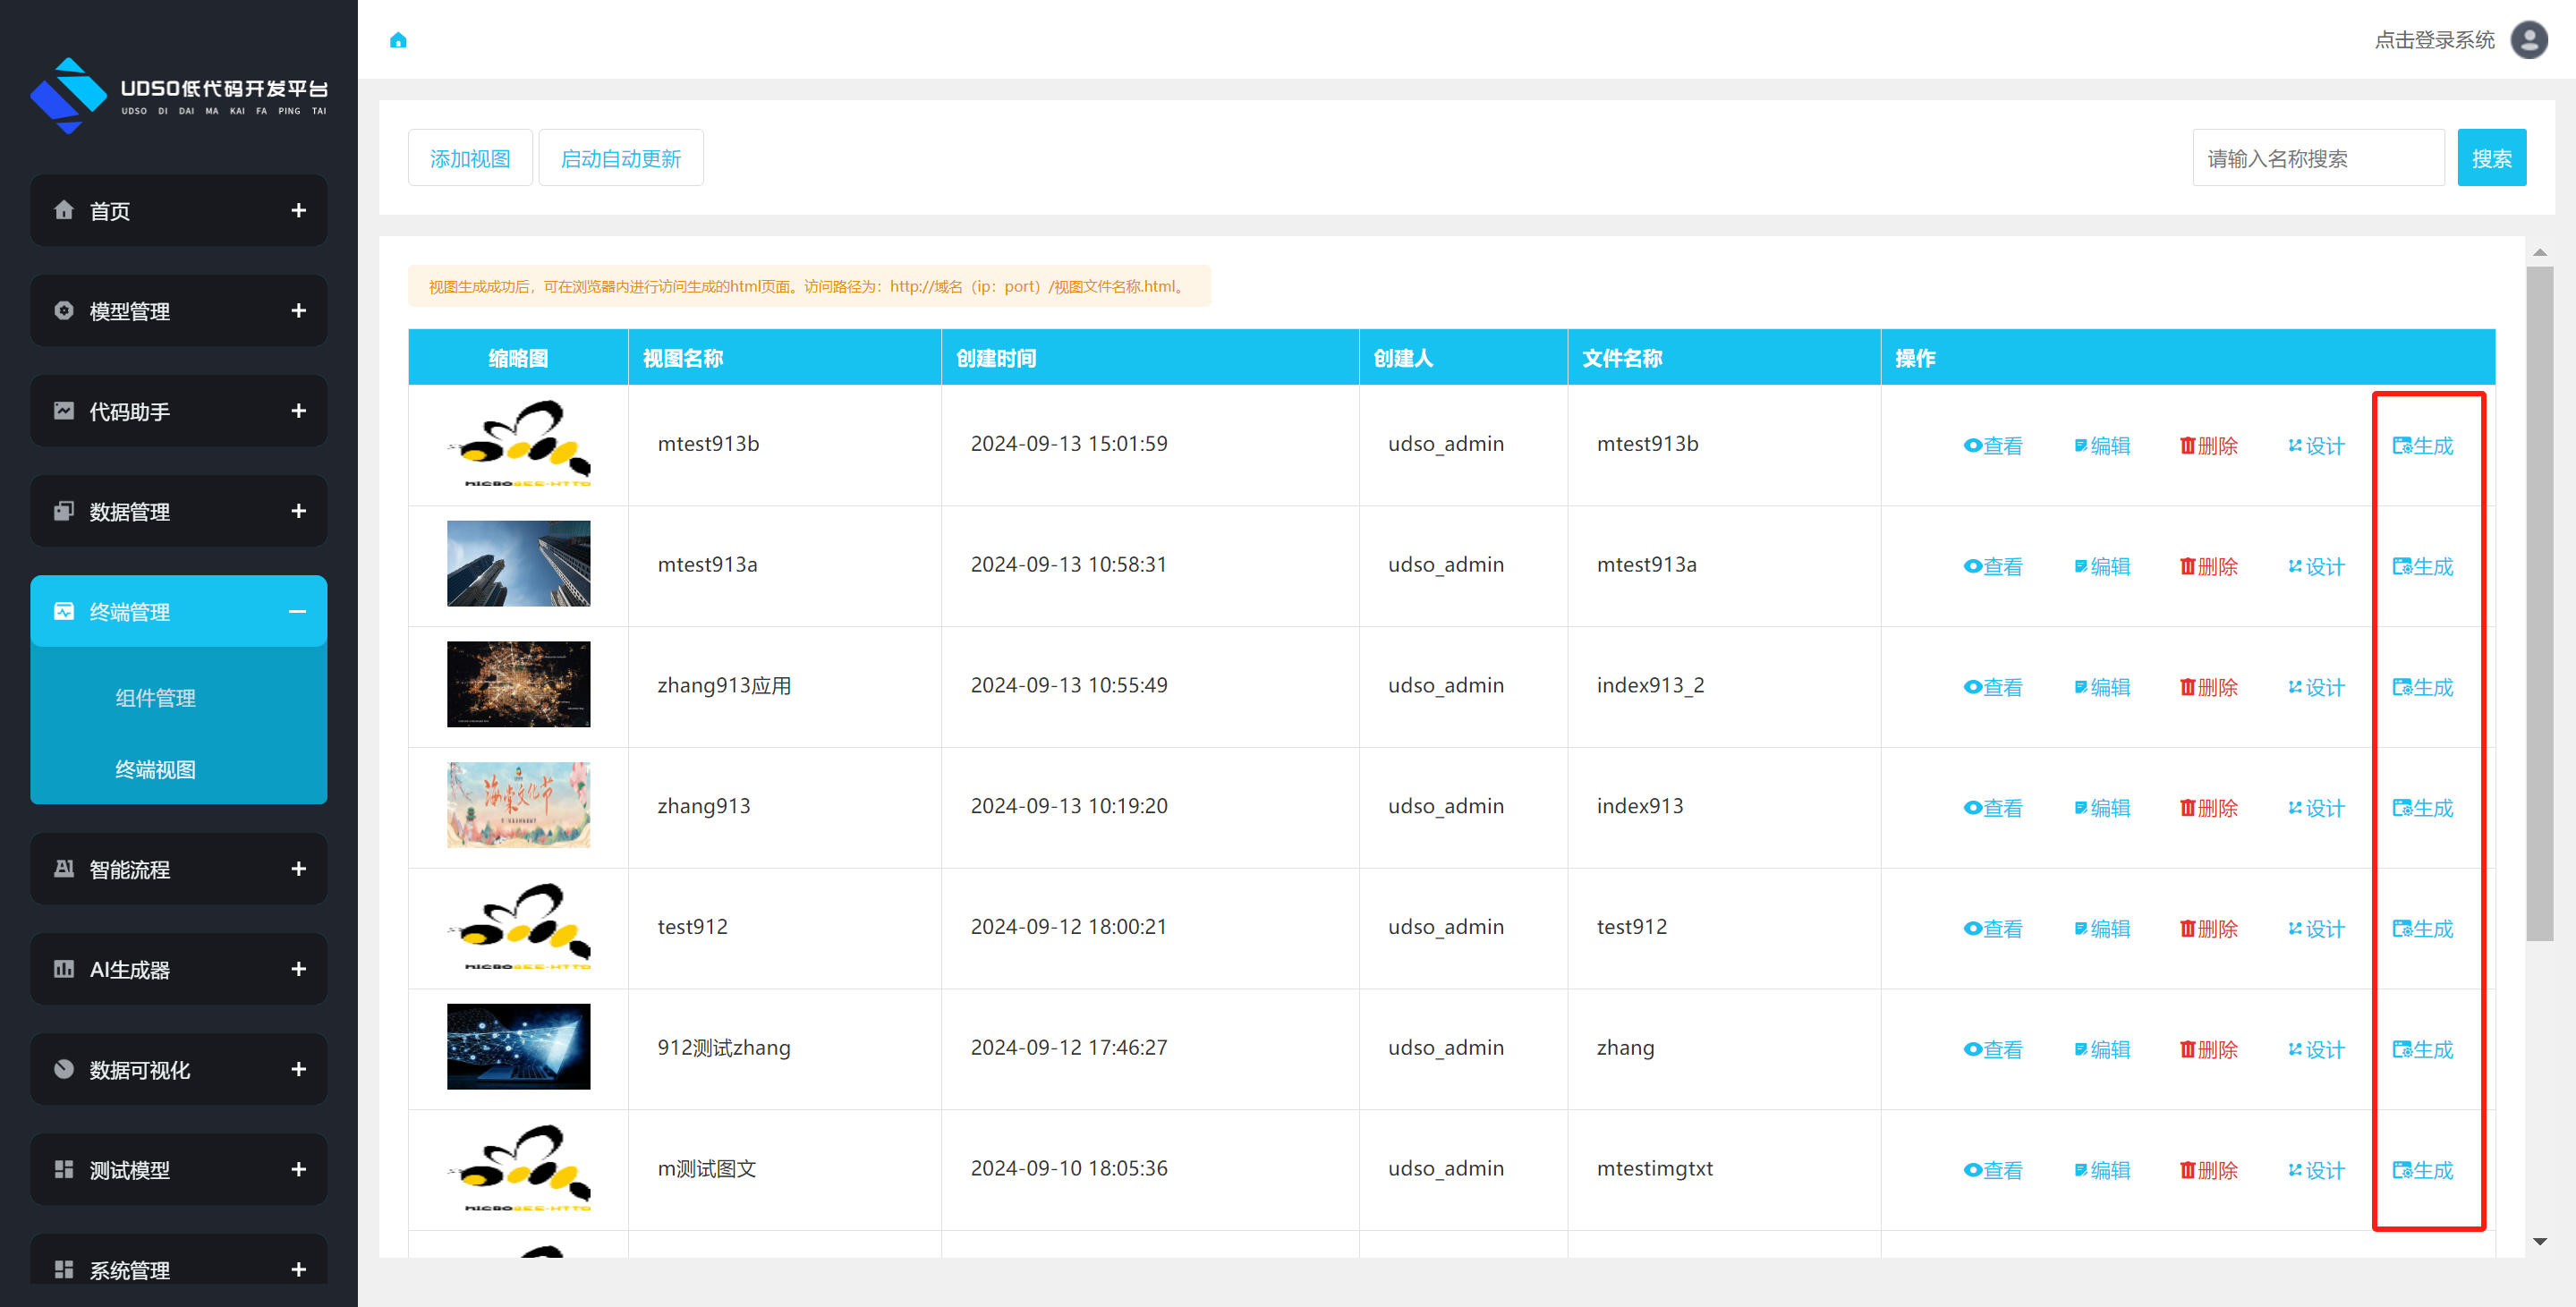The image size is (2576, 1307).
Task: Open the 组件管理 submenu item
Action: (x=155, y=698)
